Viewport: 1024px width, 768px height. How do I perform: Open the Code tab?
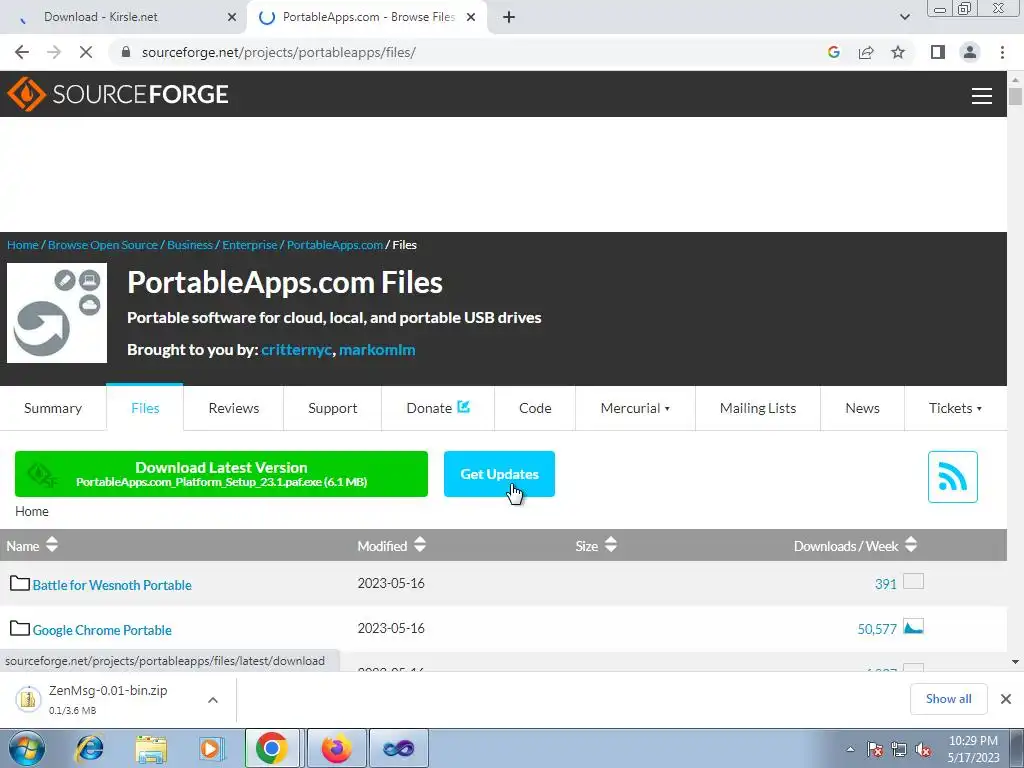tap(535, 408)
